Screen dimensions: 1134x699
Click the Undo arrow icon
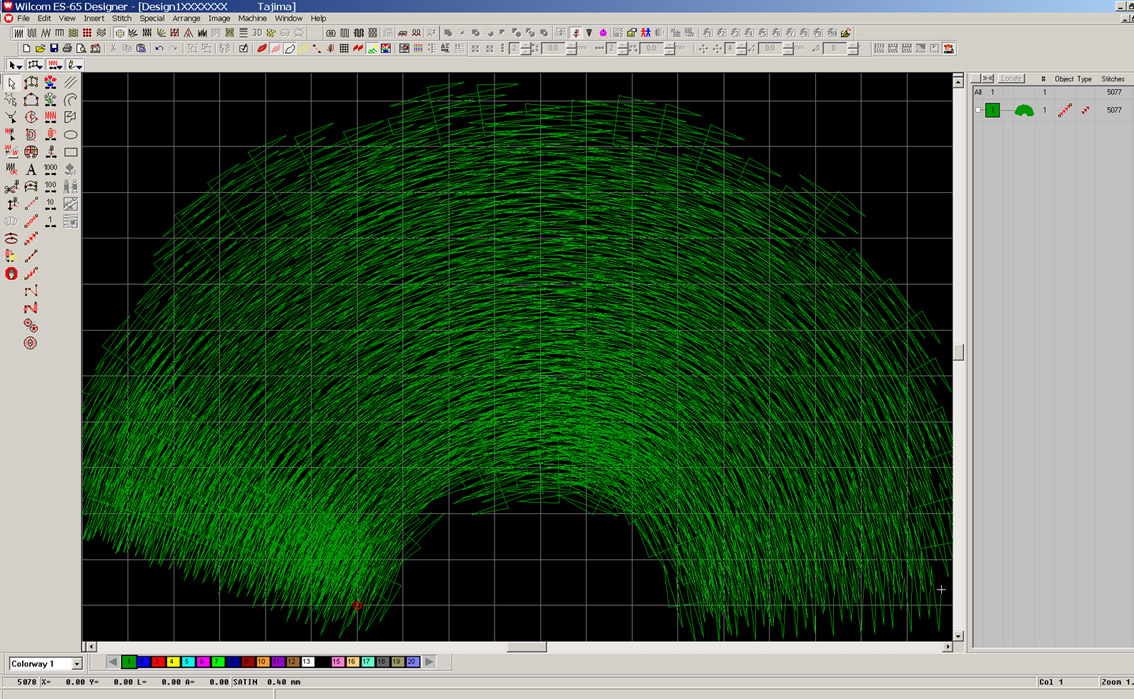(158, 48)
